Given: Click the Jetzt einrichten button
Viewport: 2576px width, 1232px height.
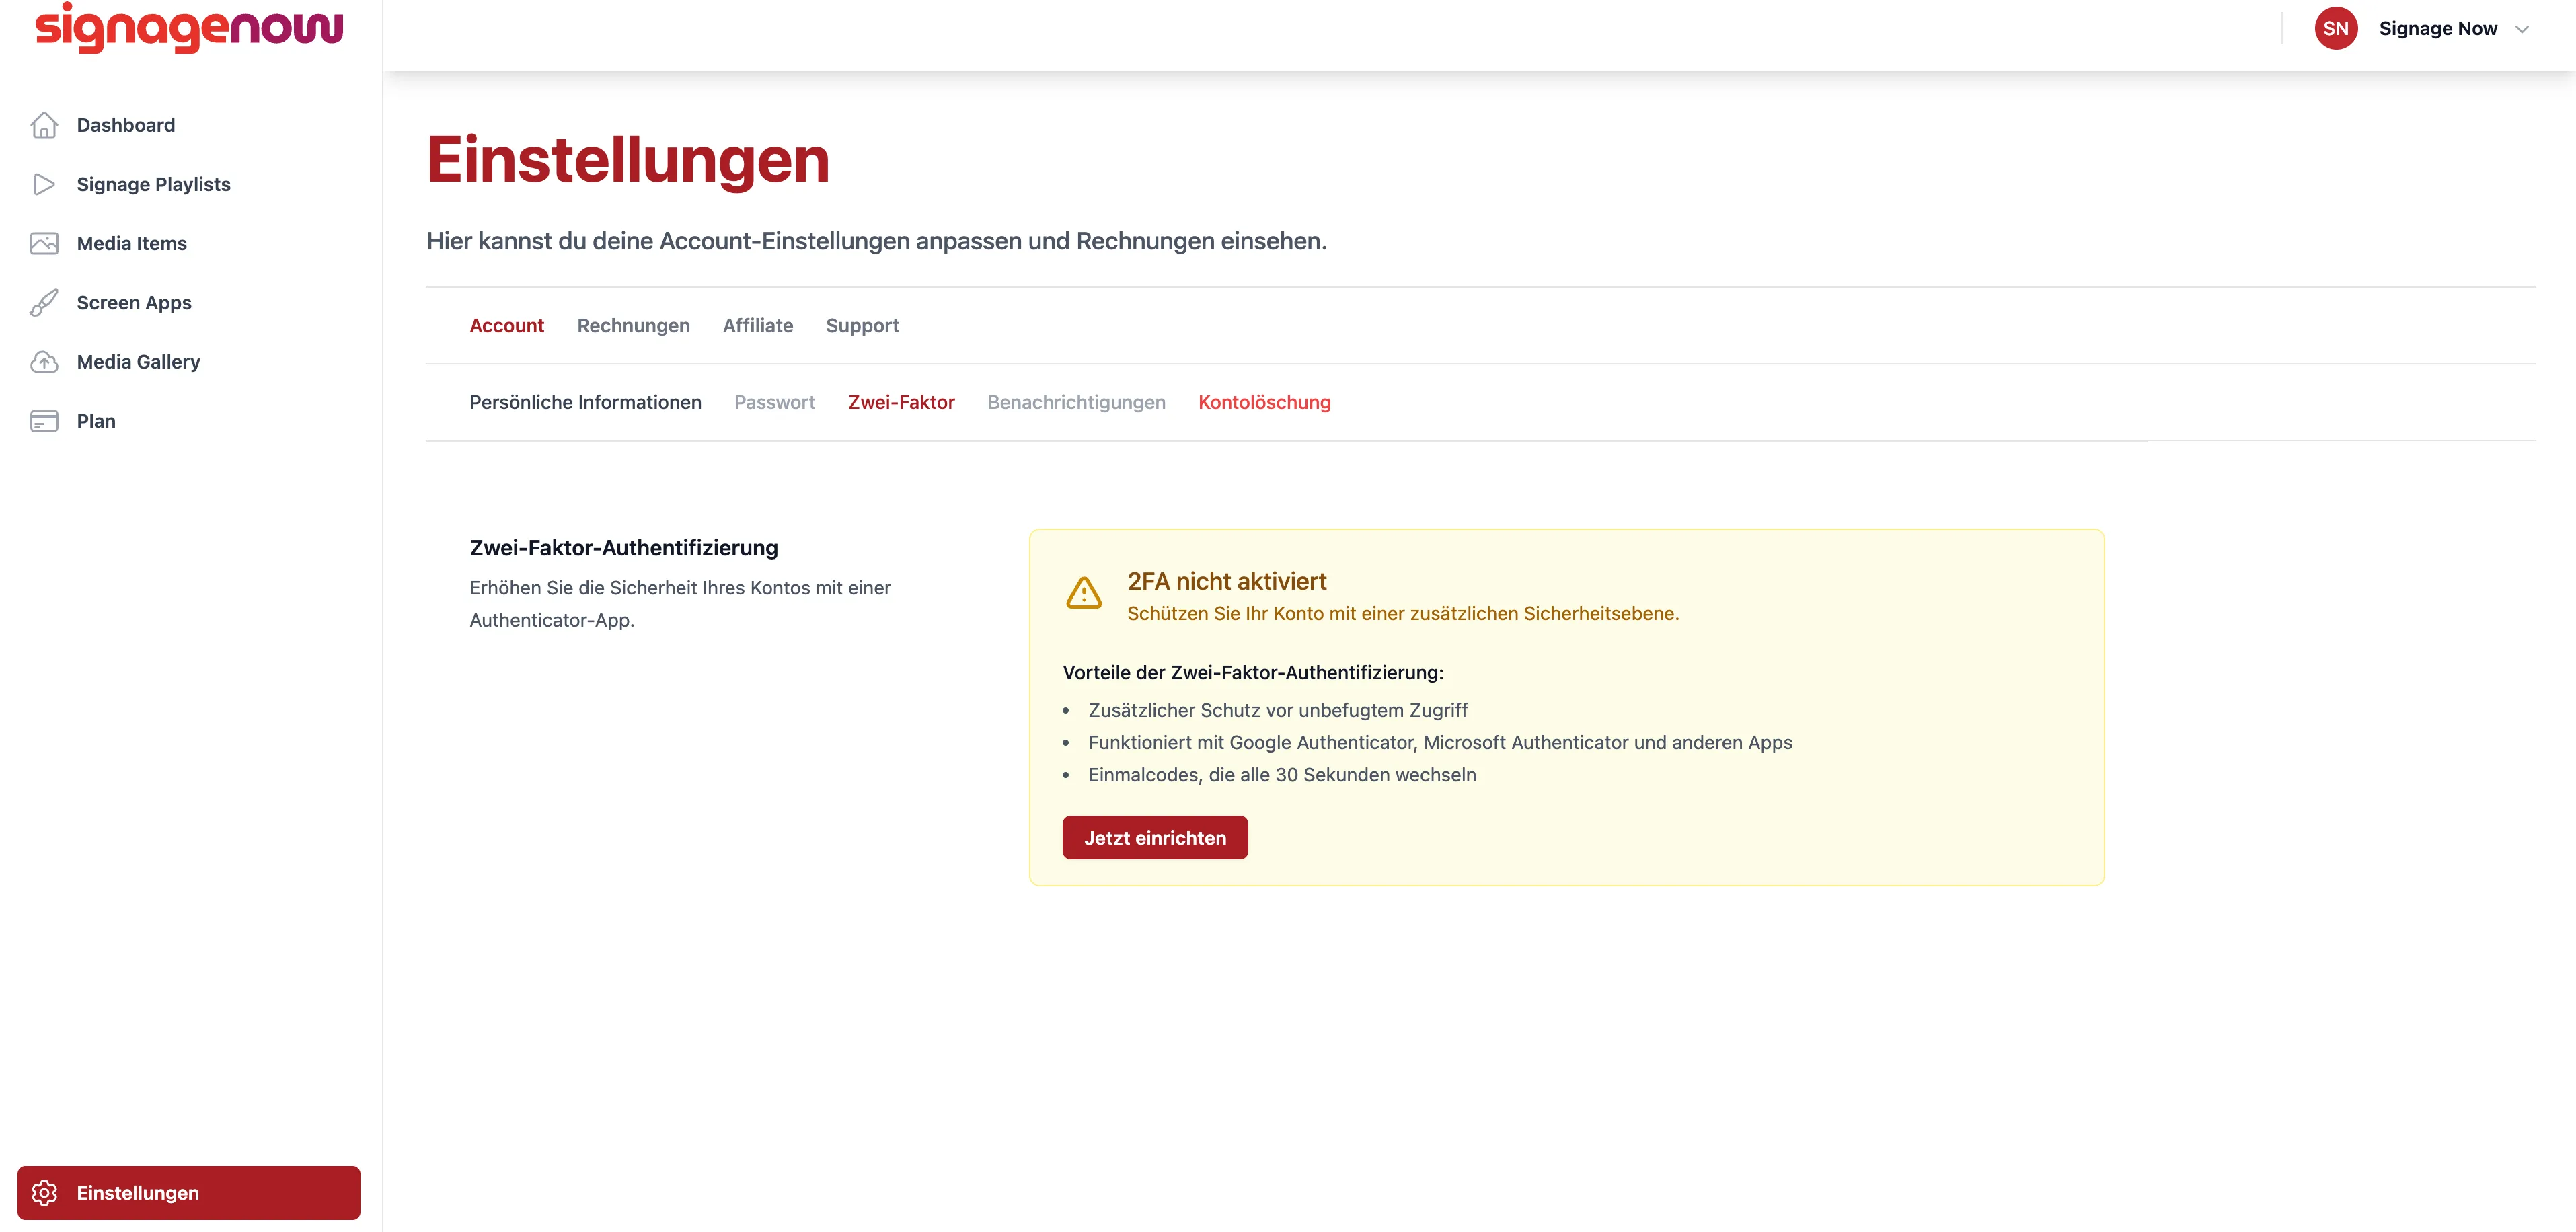Looking at the screenshot, I should (1155, 838).
